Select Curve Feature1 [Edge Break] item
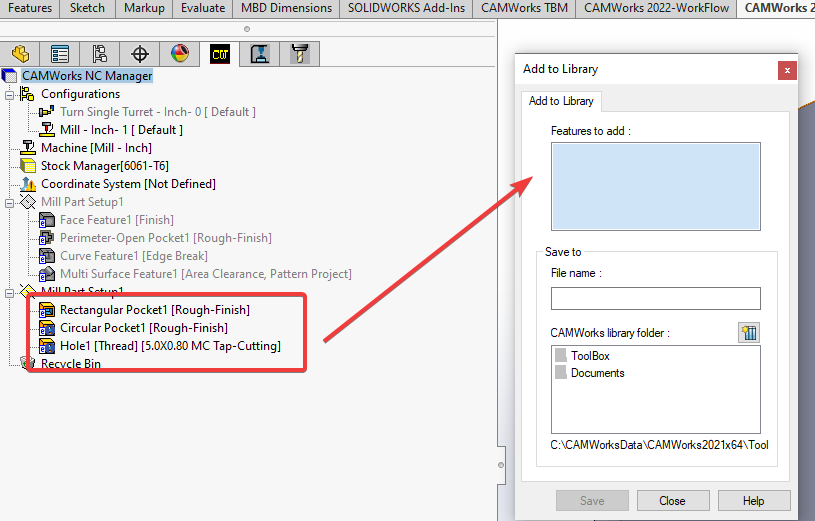815x521 pixels. tap(134, 256)
